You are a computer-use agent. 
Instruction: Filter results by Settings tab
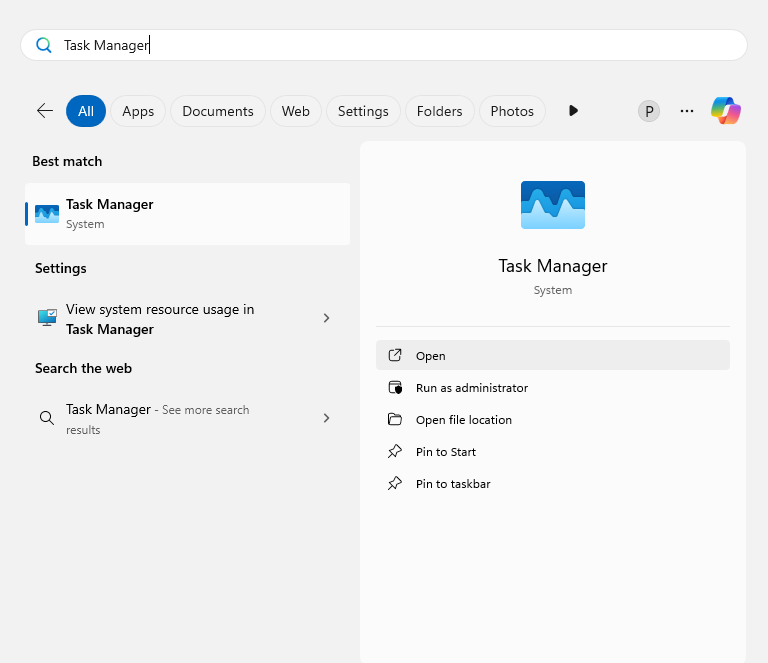coord(363,111)
